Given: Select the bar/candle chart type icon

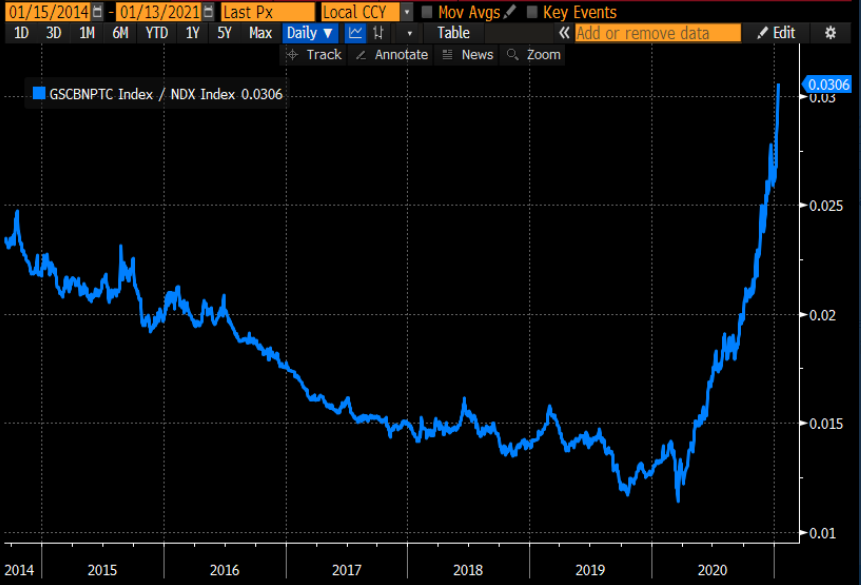Looking at the screenshot, I should (378, 33).
